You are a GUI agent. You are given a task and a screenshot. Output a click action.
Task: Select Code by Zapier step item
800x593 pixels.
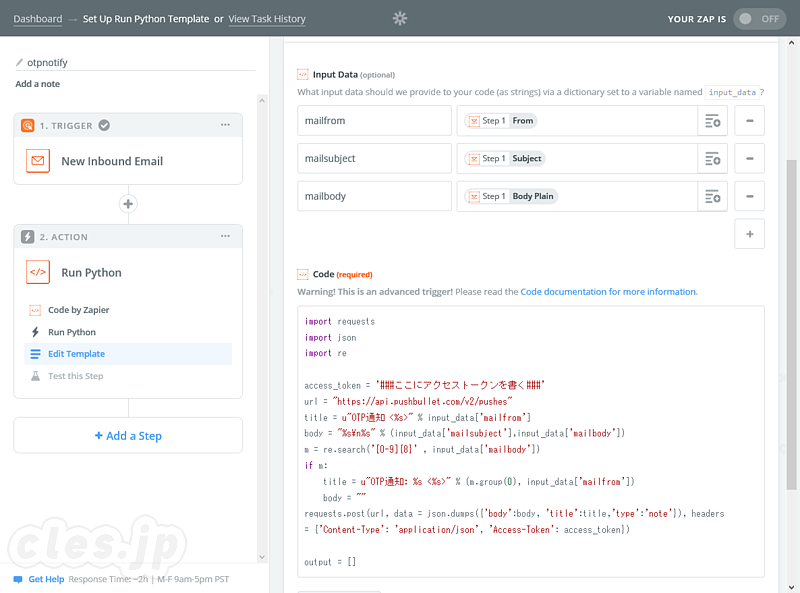click(x=78, y=310)
